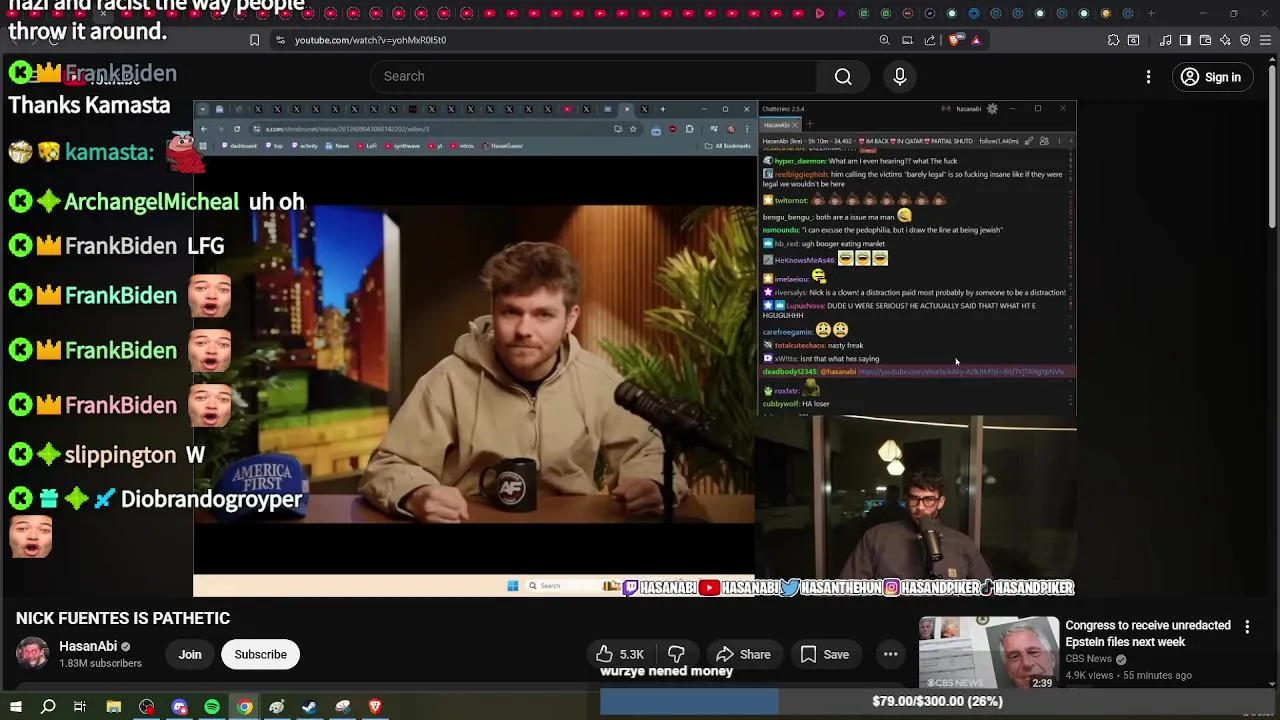This screenshot has height=720, width=1280.
Task: View site information icon beside the URL
Action: (x=280, y=40)
